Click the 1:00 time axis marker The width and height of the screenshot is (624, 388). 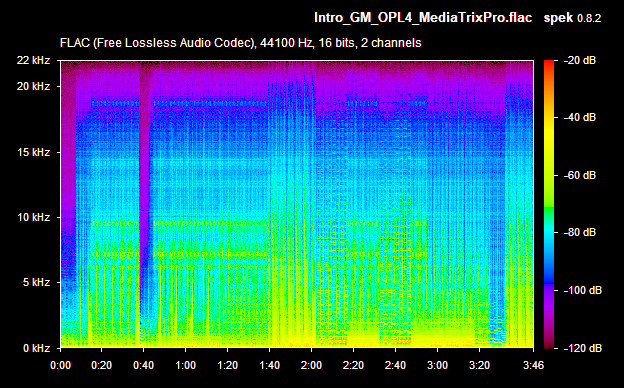[185, 365]
